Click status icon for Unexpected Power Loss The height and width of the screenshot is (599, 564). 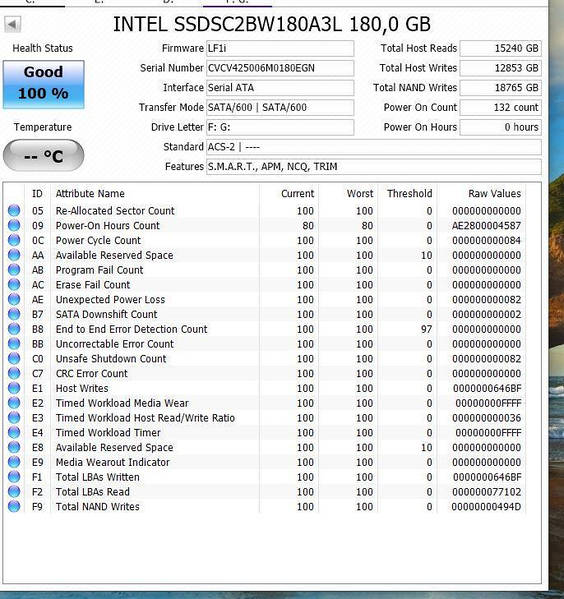14,299
